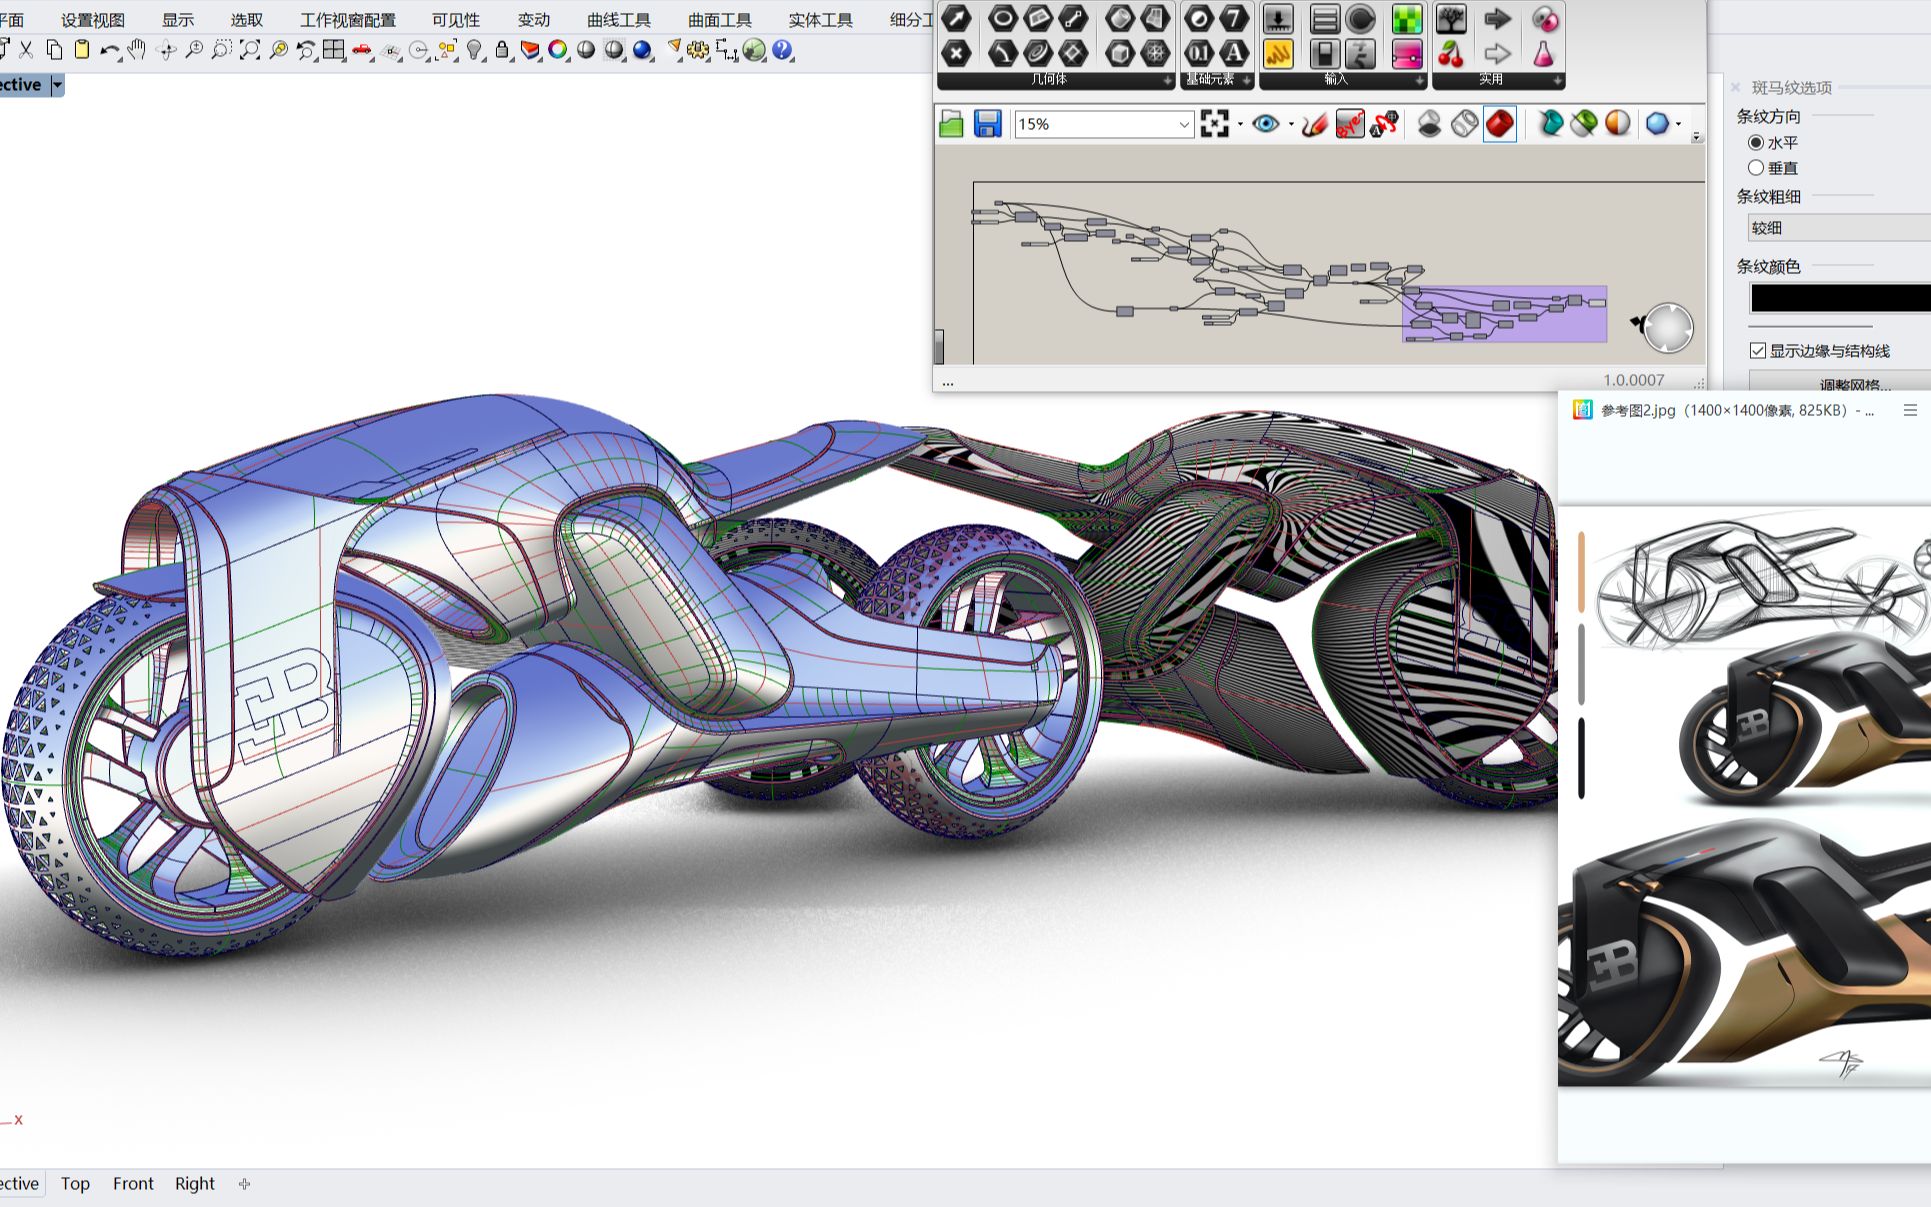Toggle the 显示边缘与结构线 checkbox
The width and height of the screenshot is (1931, 1207).
coord(1758,351)
